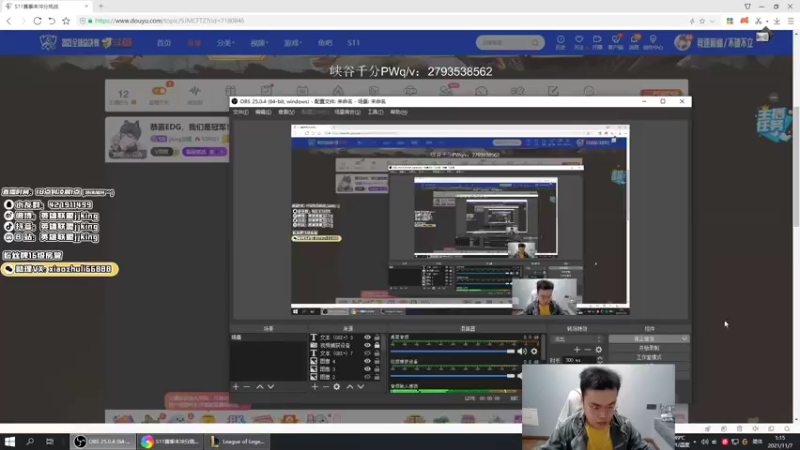Toggle visibility of 文本 (GDI+) 3 source
This screenshot has height=450, width=800.
click(367, 337)
